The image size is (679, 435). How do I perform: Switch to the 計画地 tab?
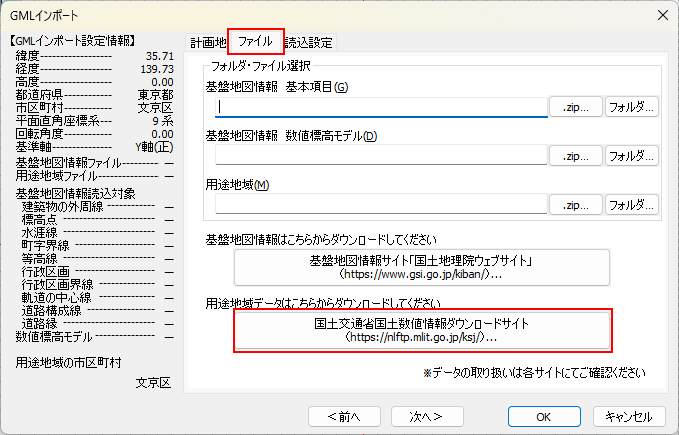coord(208,42)
